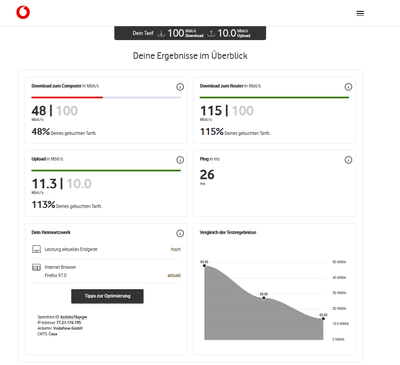Click the 'hoch' performance status label
Screen dimensions: 400x365
176,249
